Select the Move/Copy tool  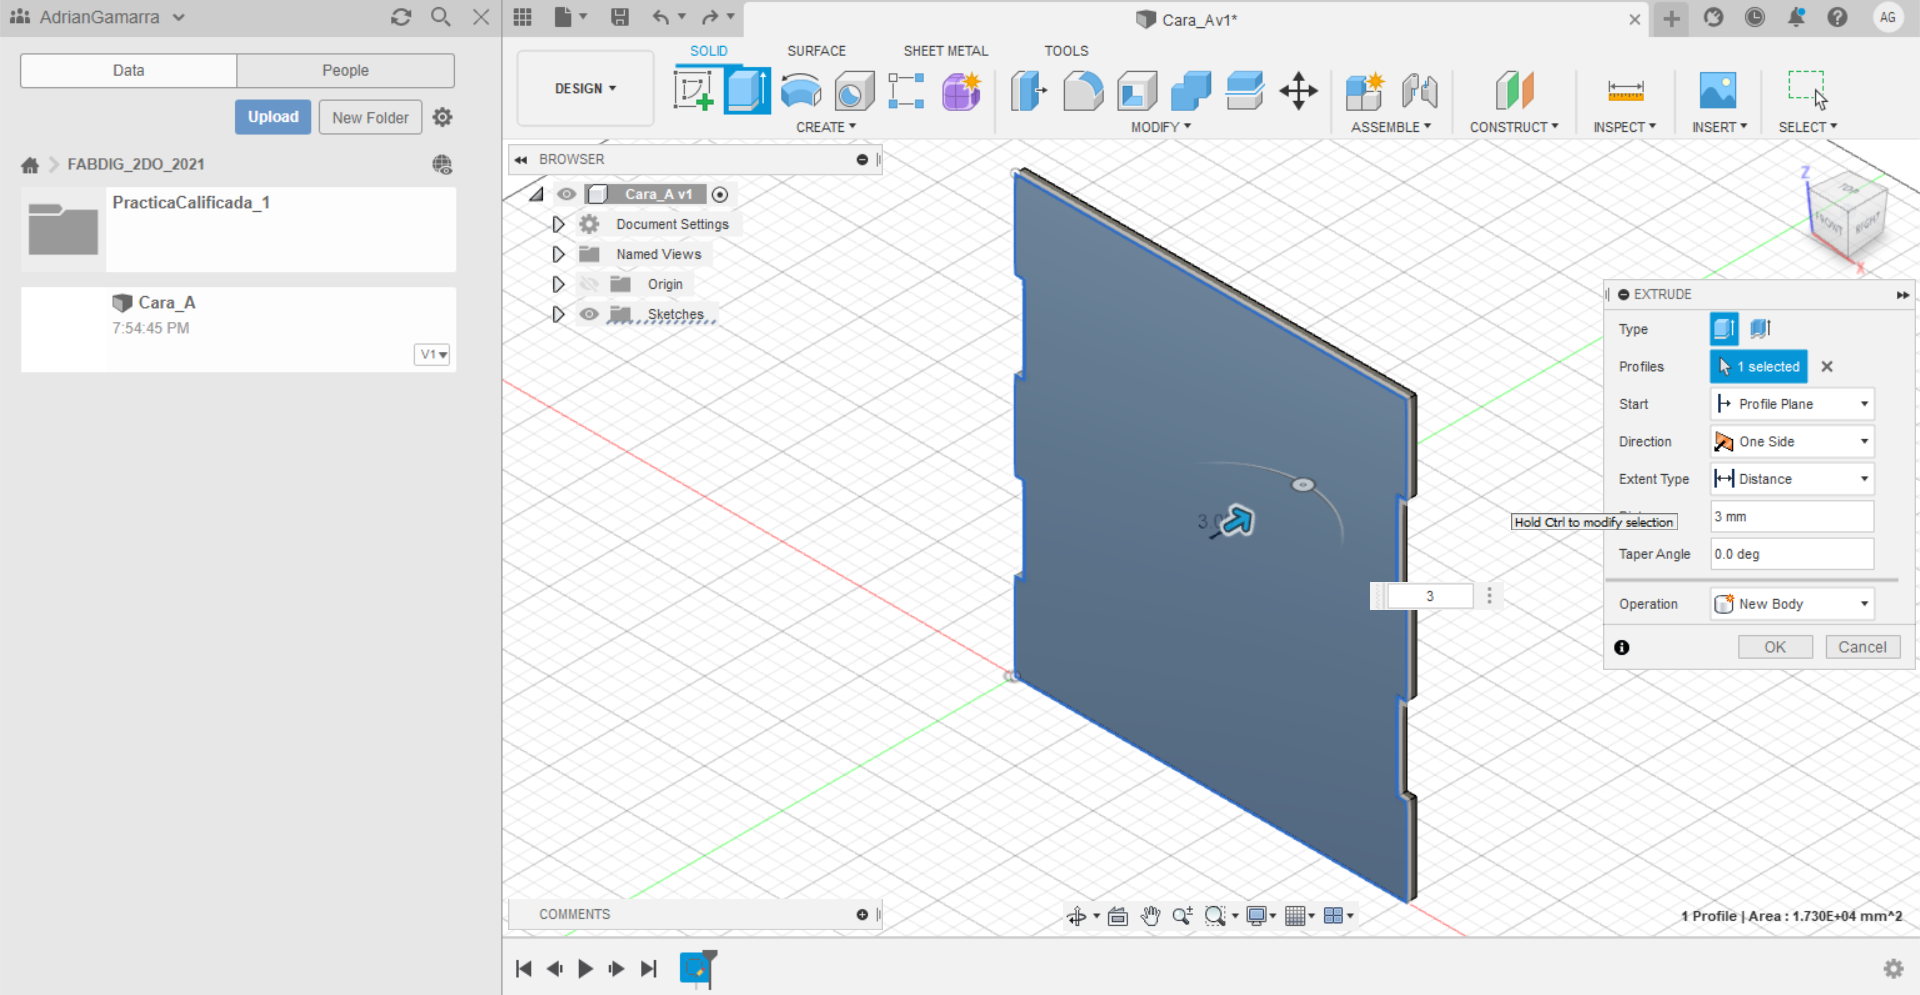(x=1298, y=91)
